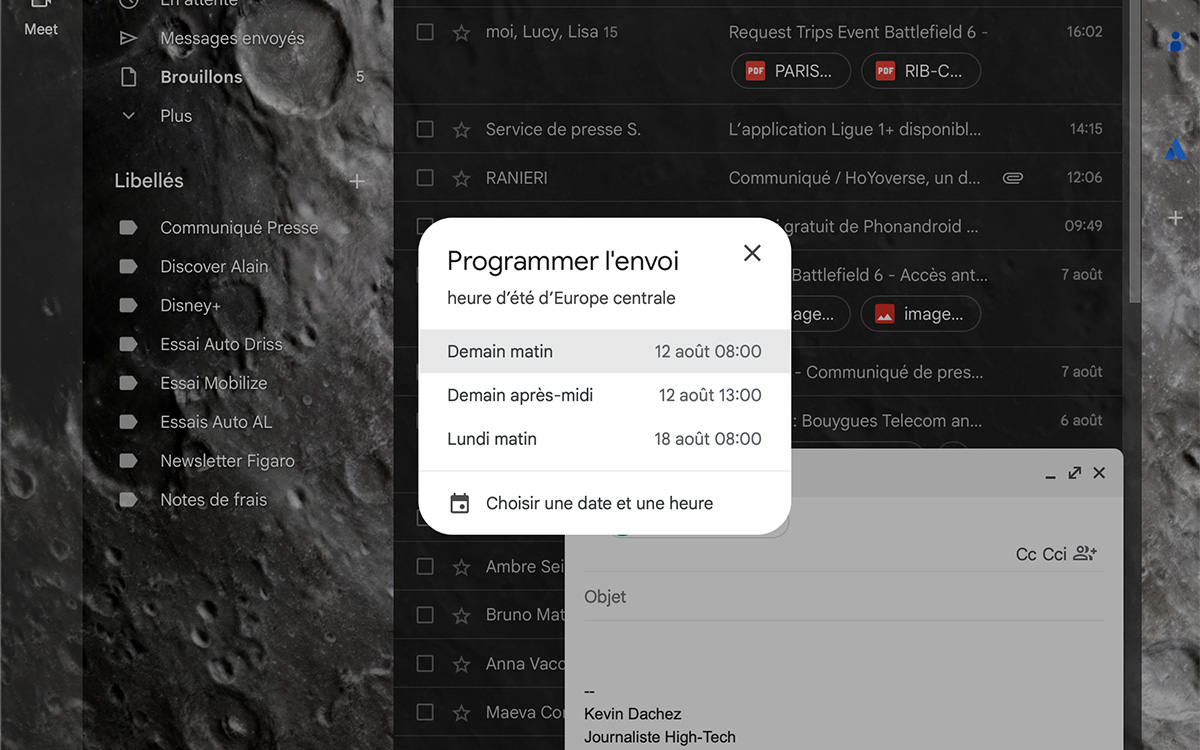Add Cci recipients in compose window

click(x=1055, y=554)
